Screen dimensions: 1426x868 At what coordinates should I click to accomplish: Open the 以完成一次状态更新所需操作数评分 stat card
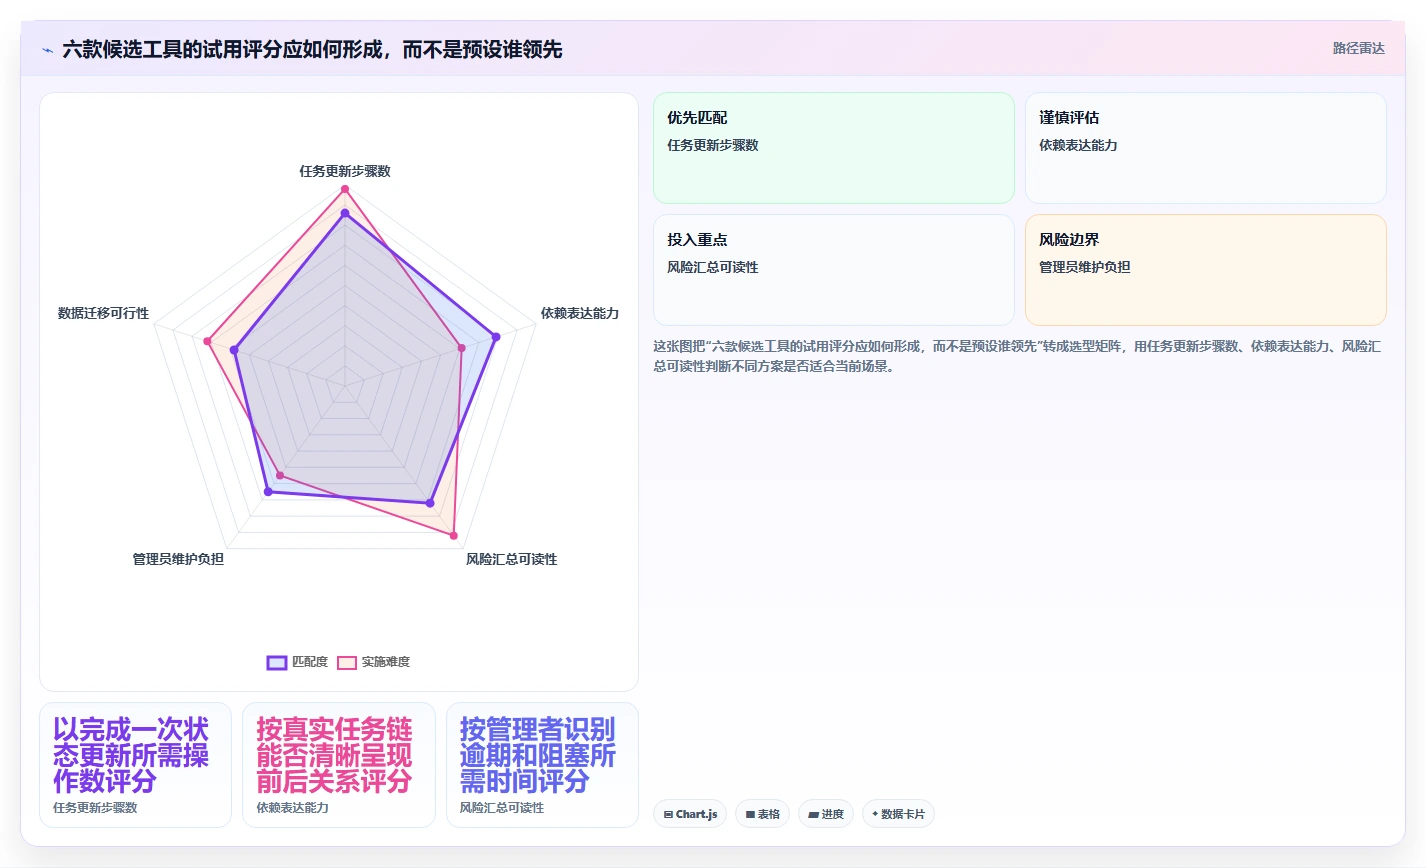pyautogui.click(x=135, y=765)
